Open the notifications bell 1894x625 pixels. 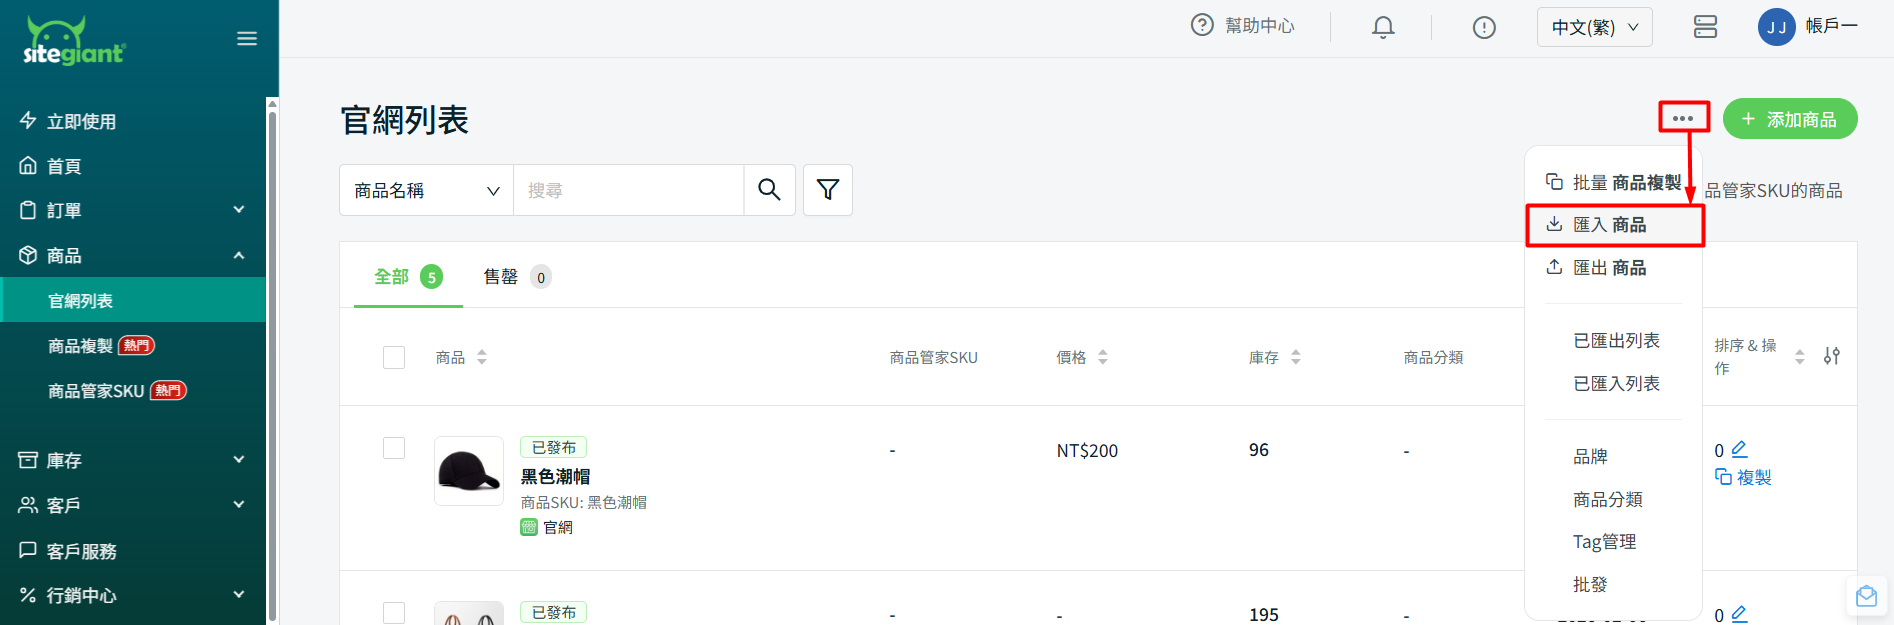1383,27
